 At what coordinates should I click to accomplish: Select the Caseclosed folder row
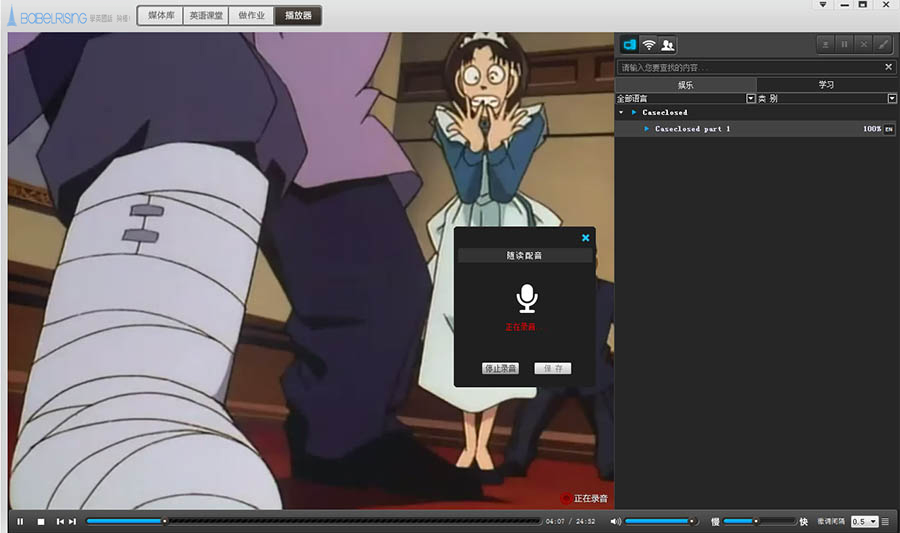(756, 112)
